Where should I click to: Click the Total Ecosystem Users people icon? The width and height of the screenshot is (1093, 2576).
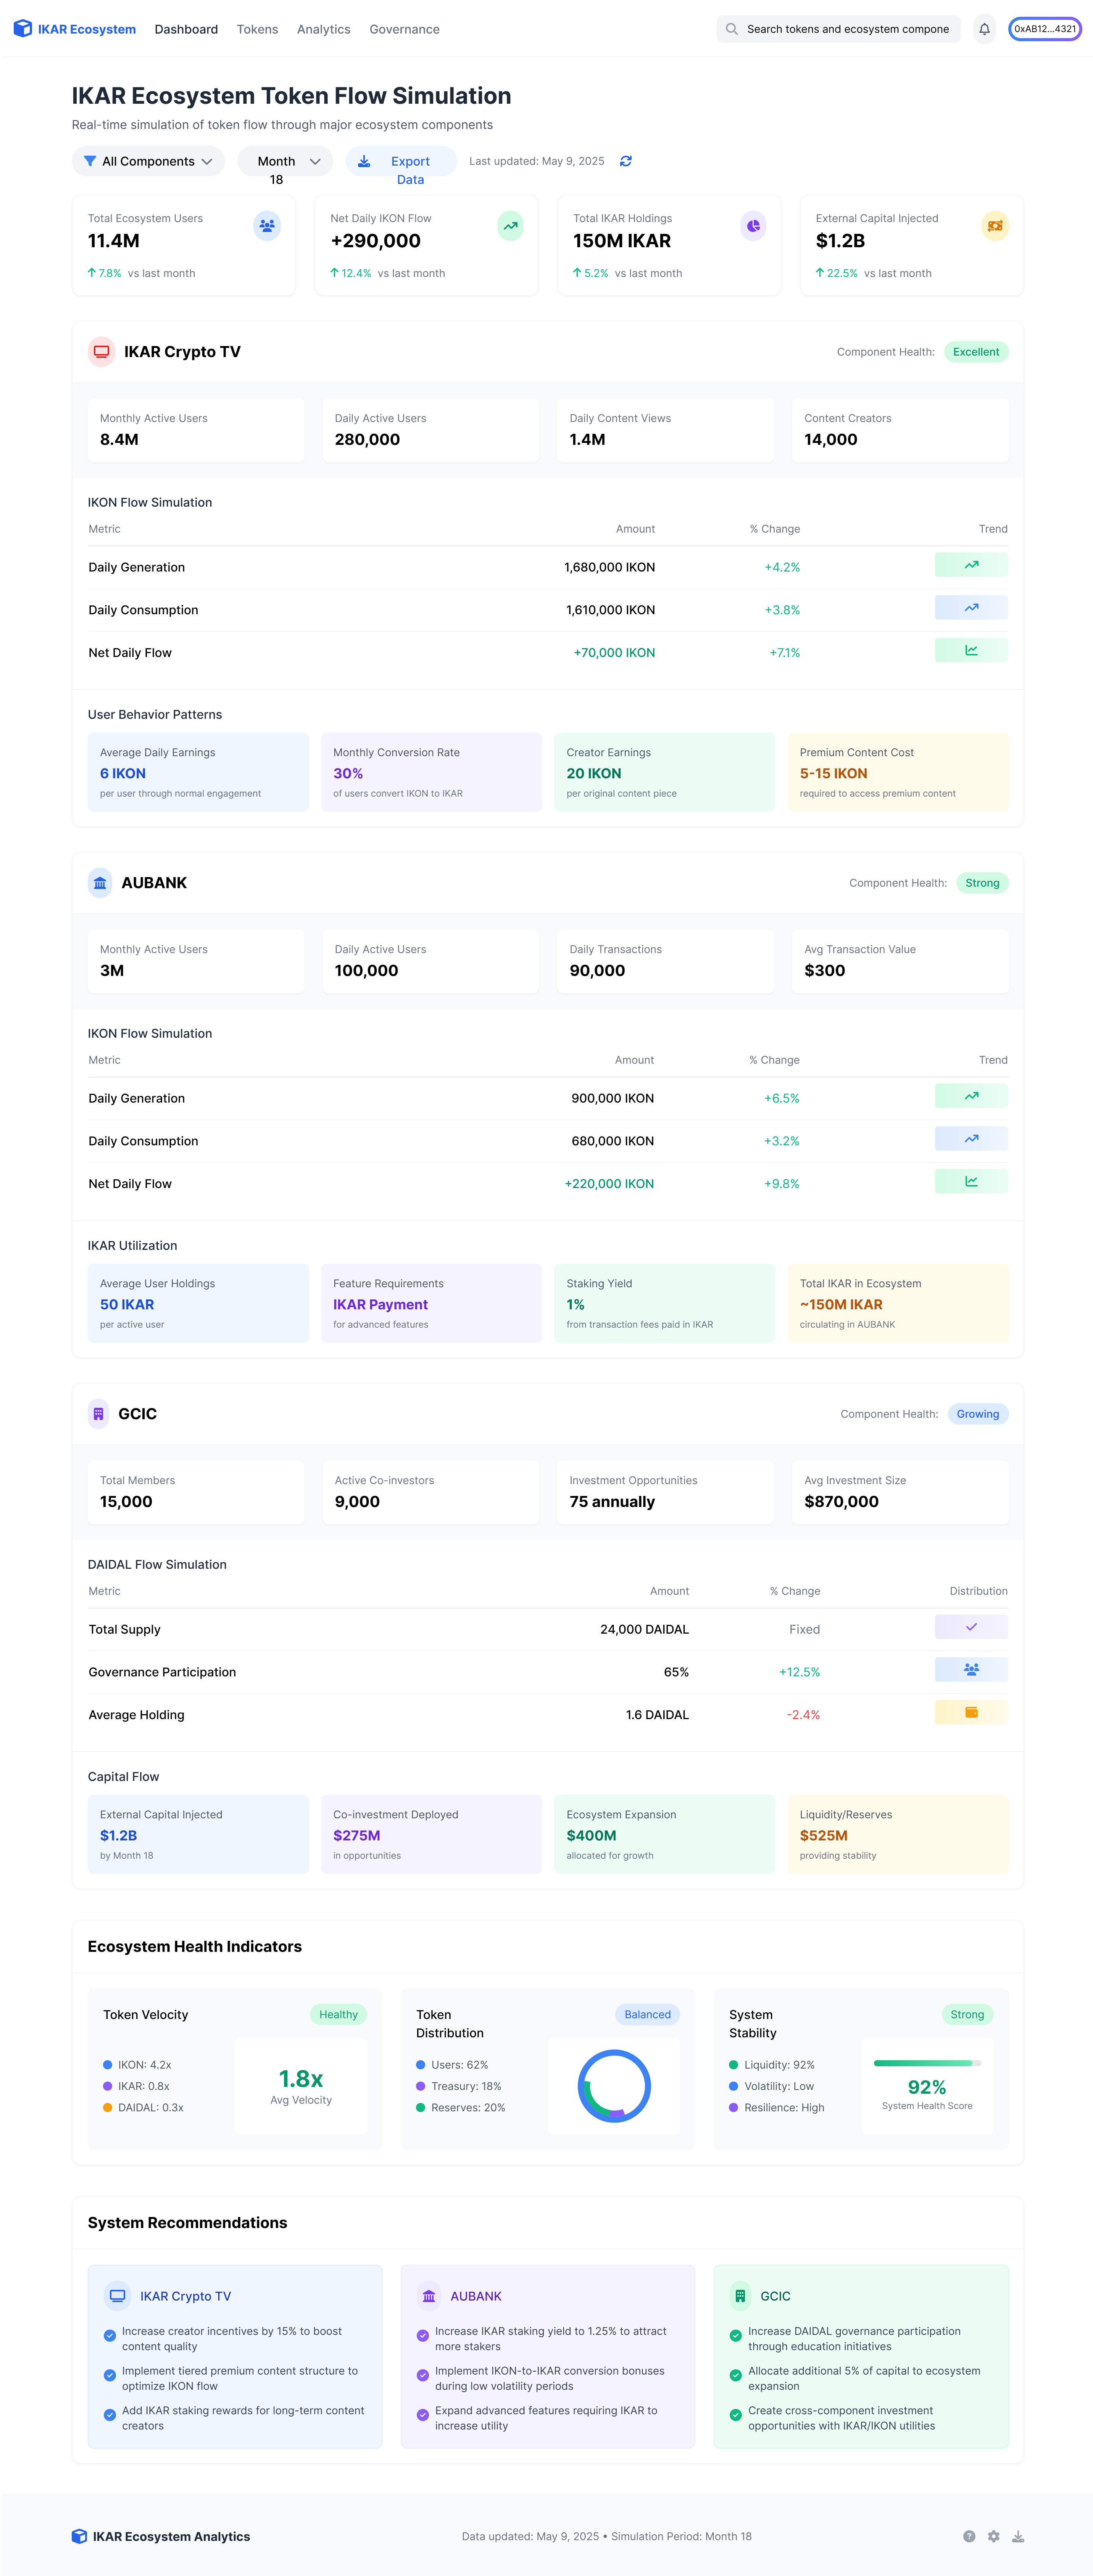(x=267, y=226)
